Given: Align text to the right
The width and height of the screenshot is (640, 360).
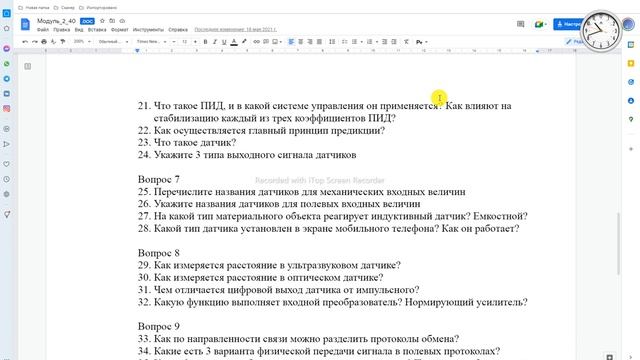Looking at the screenshot, I should pos(310,42).
